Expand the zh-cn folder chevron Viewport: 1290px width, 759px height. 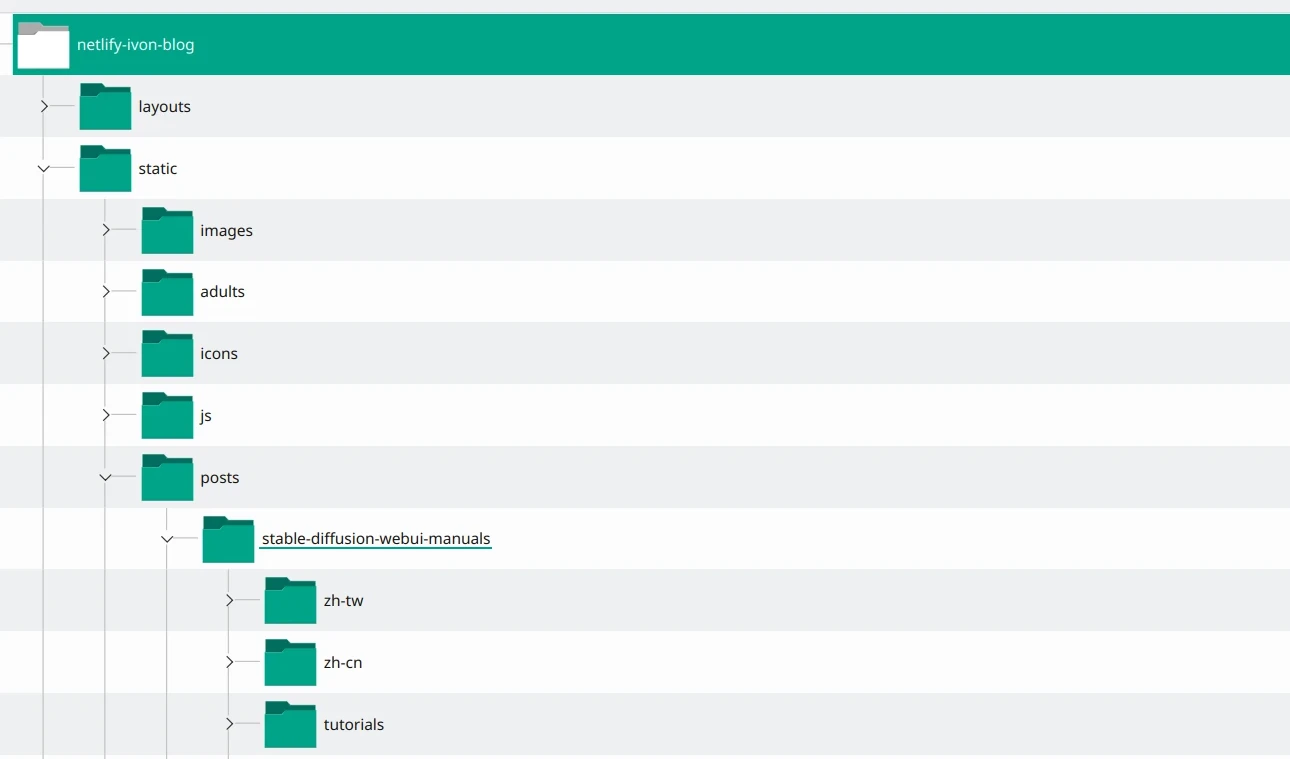coord(230,662)
